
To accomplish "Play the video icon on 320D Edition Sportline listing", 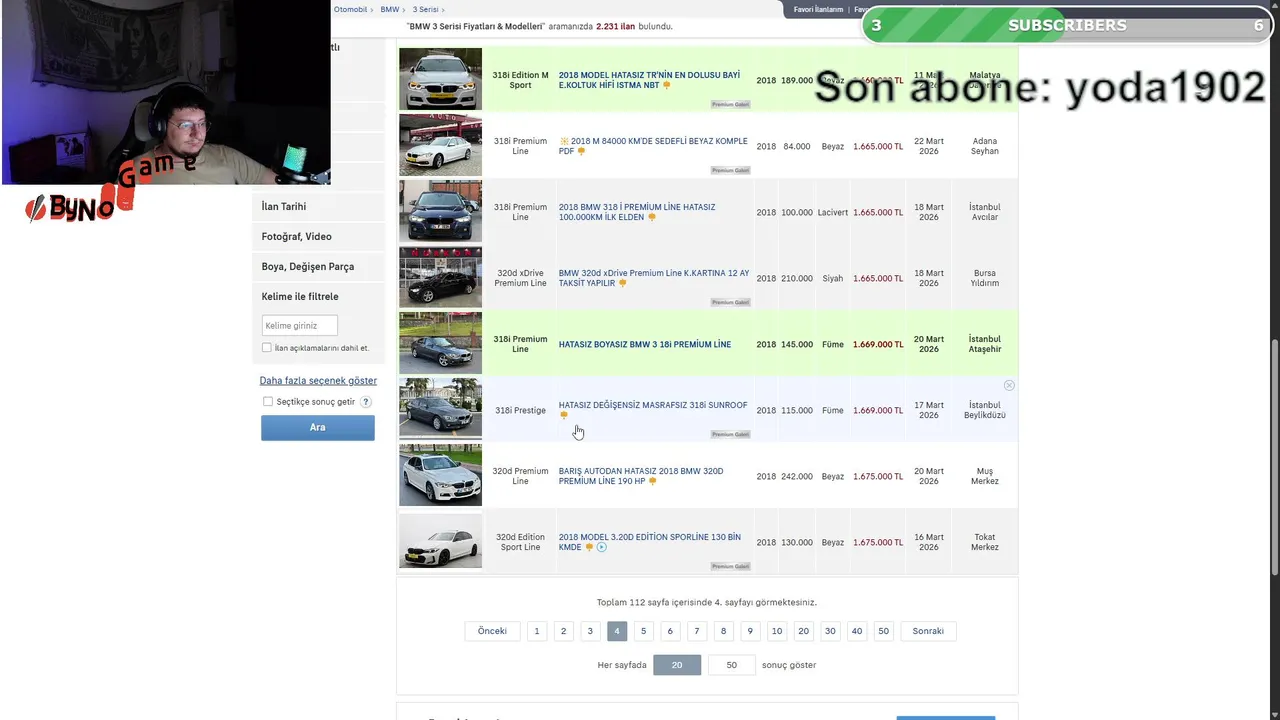I will [x=602, y=547].
